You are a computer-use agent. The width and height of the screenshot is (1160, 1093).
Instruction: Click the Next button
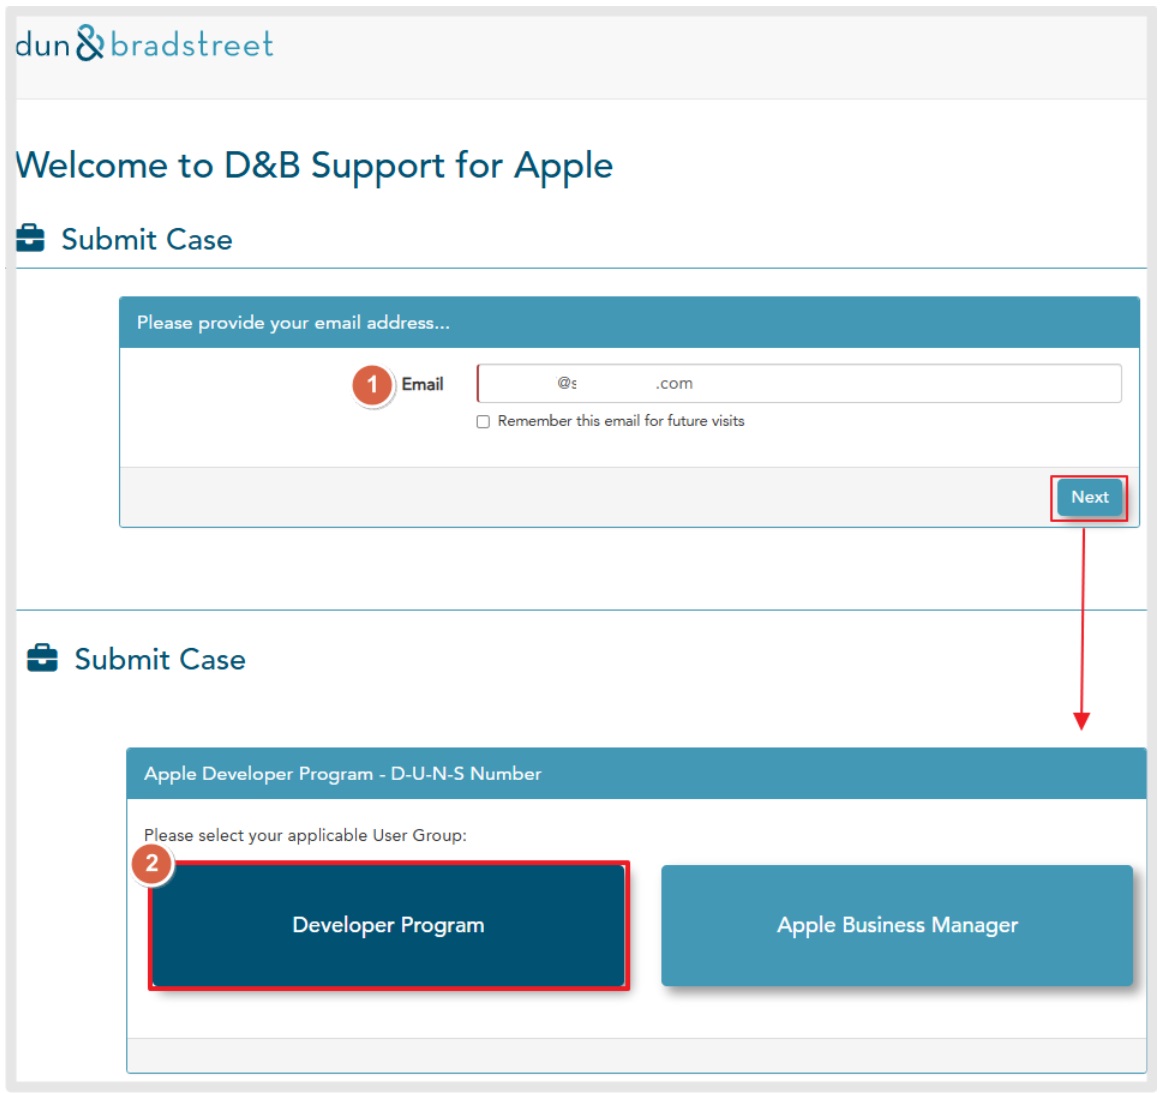(1089, 497)
